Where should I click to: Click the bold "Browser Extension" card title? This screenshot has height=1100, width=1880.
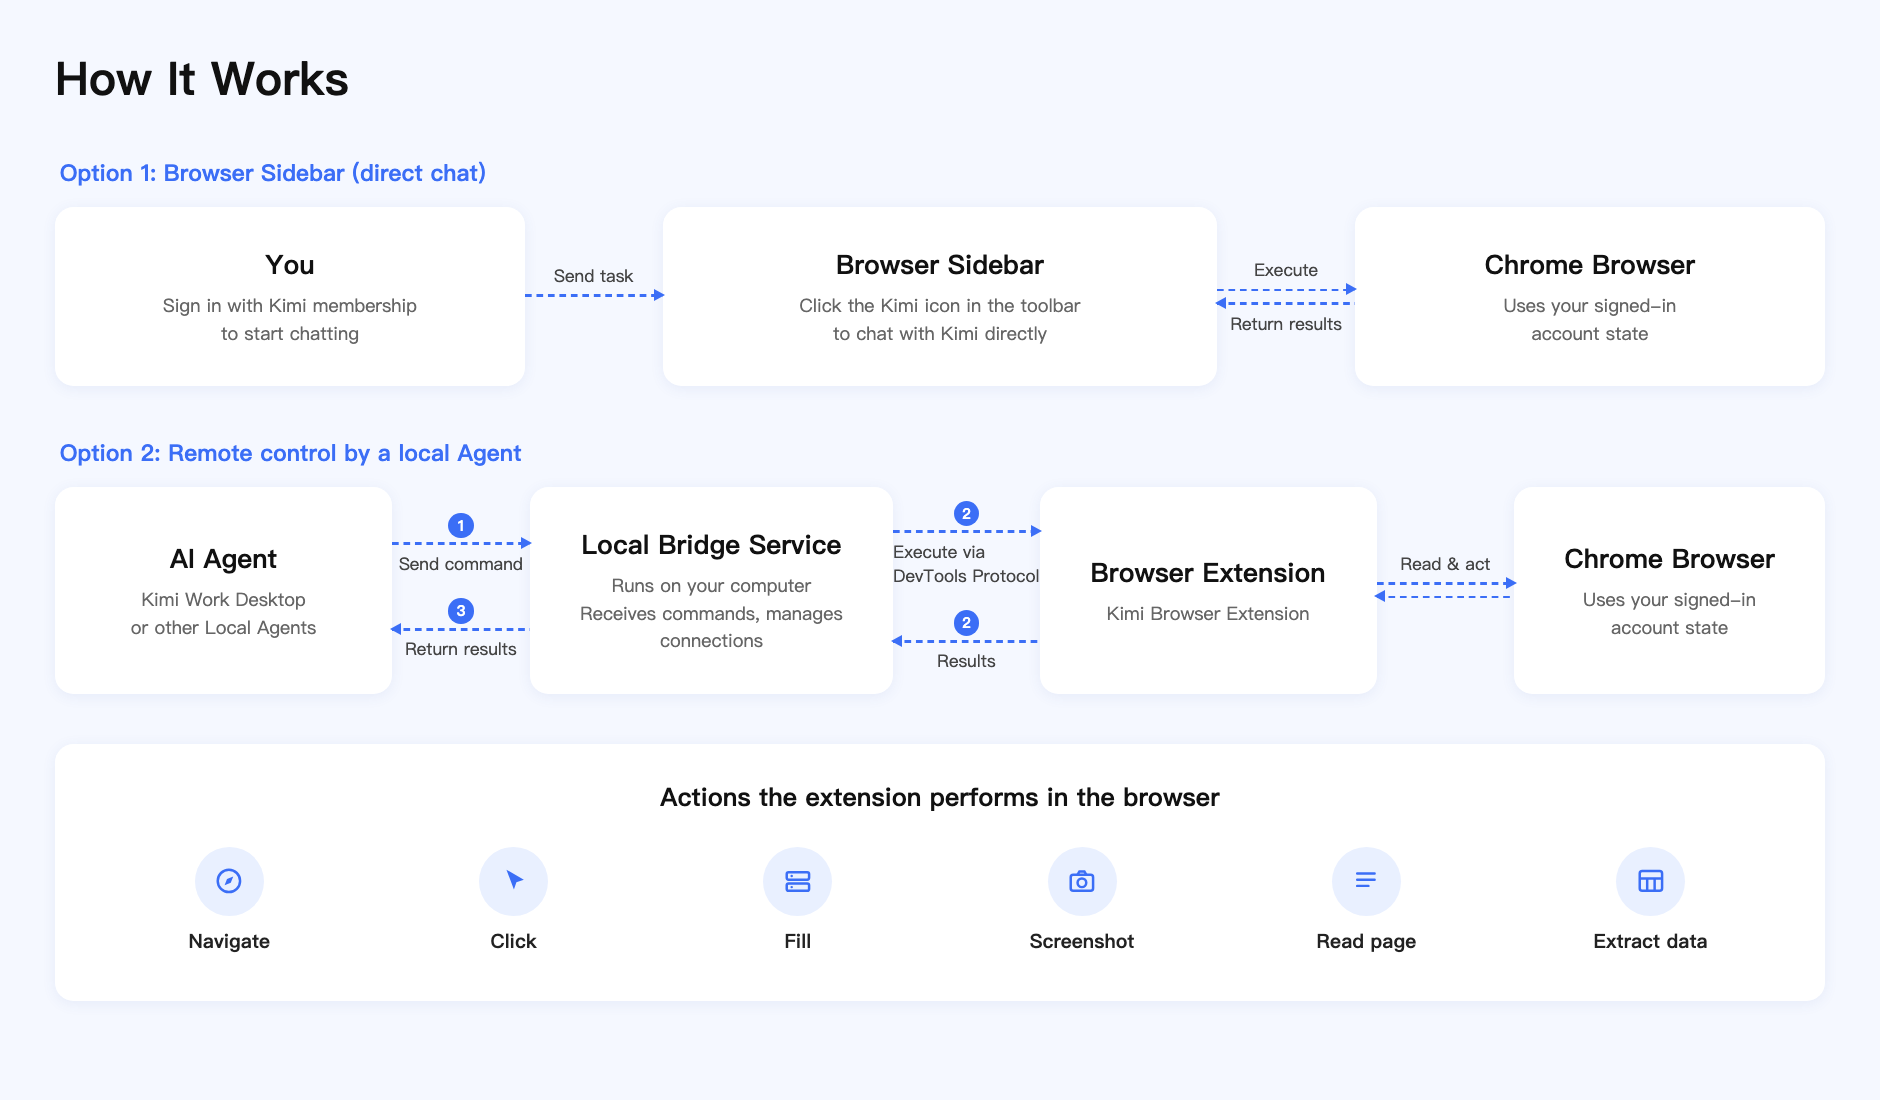(1208, 573)
